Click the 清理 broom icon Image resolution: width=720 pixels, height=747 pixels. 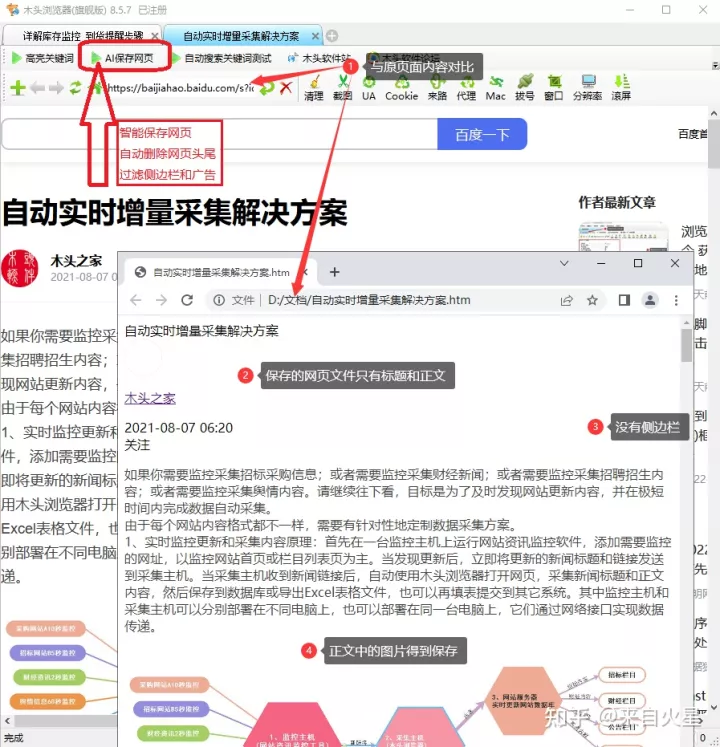(x=314, y=88)
